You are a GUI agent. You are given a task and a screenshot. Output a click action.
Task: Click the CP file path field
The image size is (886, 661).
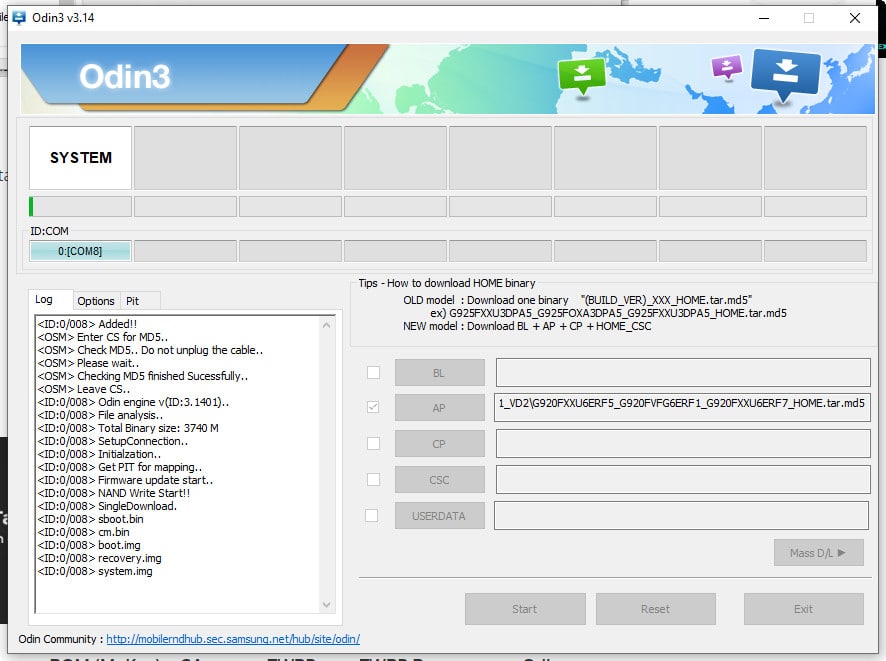tap(683, 444)
